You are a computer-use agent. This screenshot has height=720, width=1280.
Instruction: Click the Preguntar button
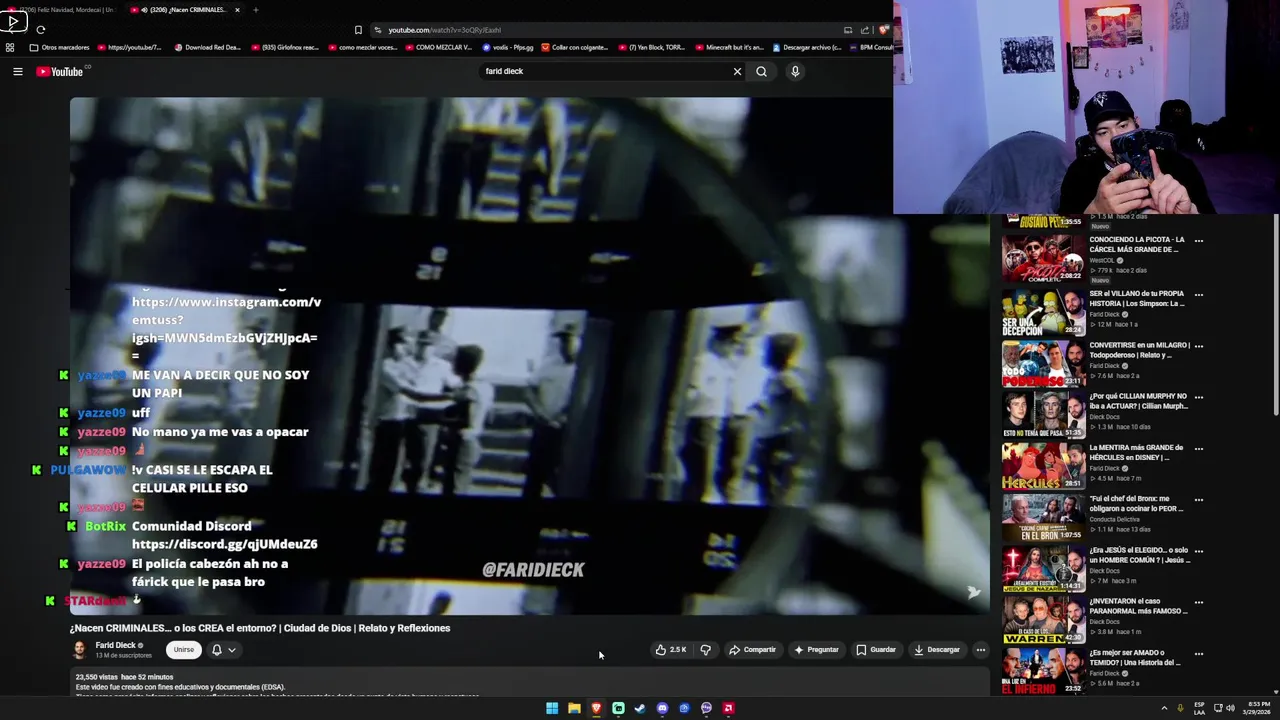[816, 650]
